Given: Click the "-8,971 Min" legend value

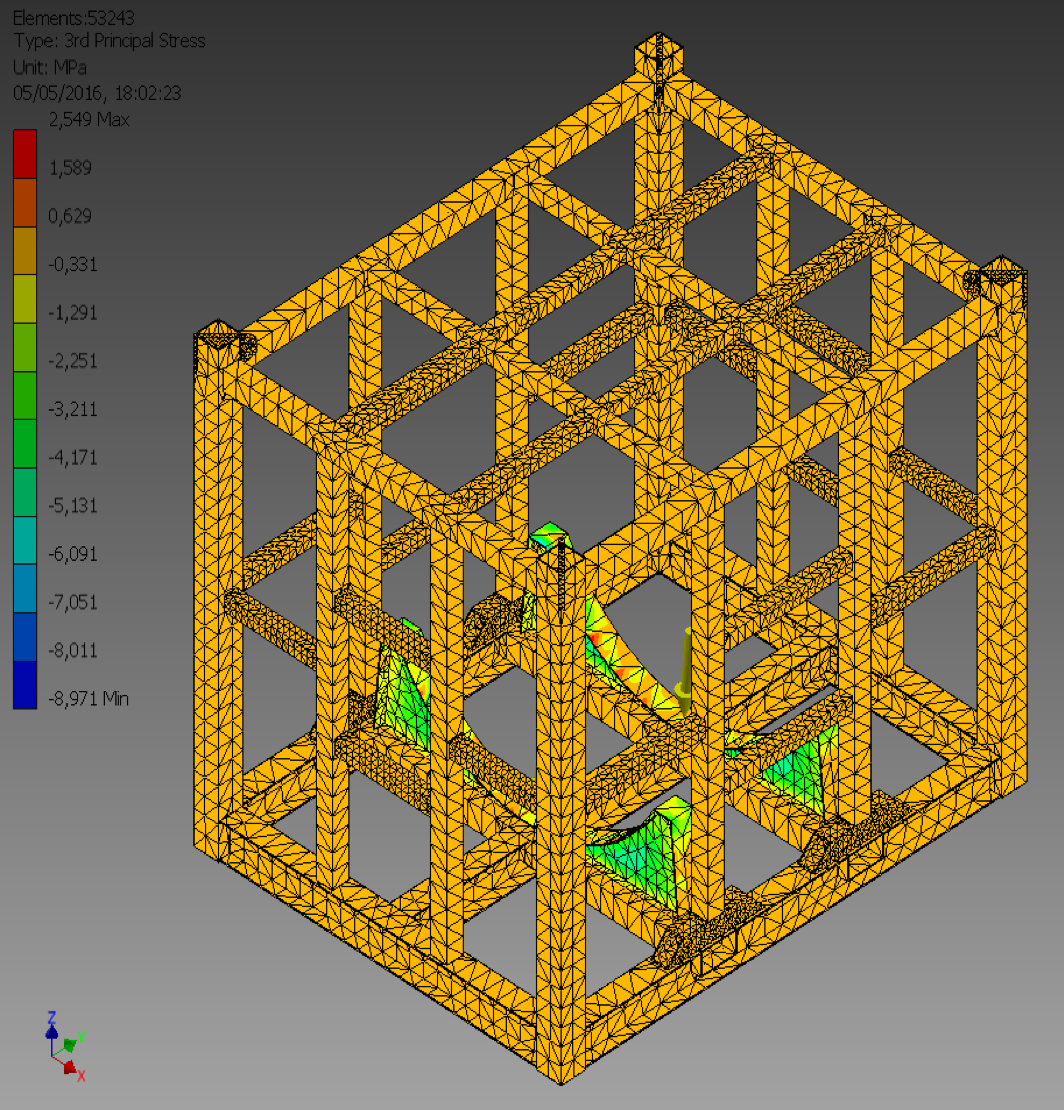Looking at the screenshot, I should (88, 698).
